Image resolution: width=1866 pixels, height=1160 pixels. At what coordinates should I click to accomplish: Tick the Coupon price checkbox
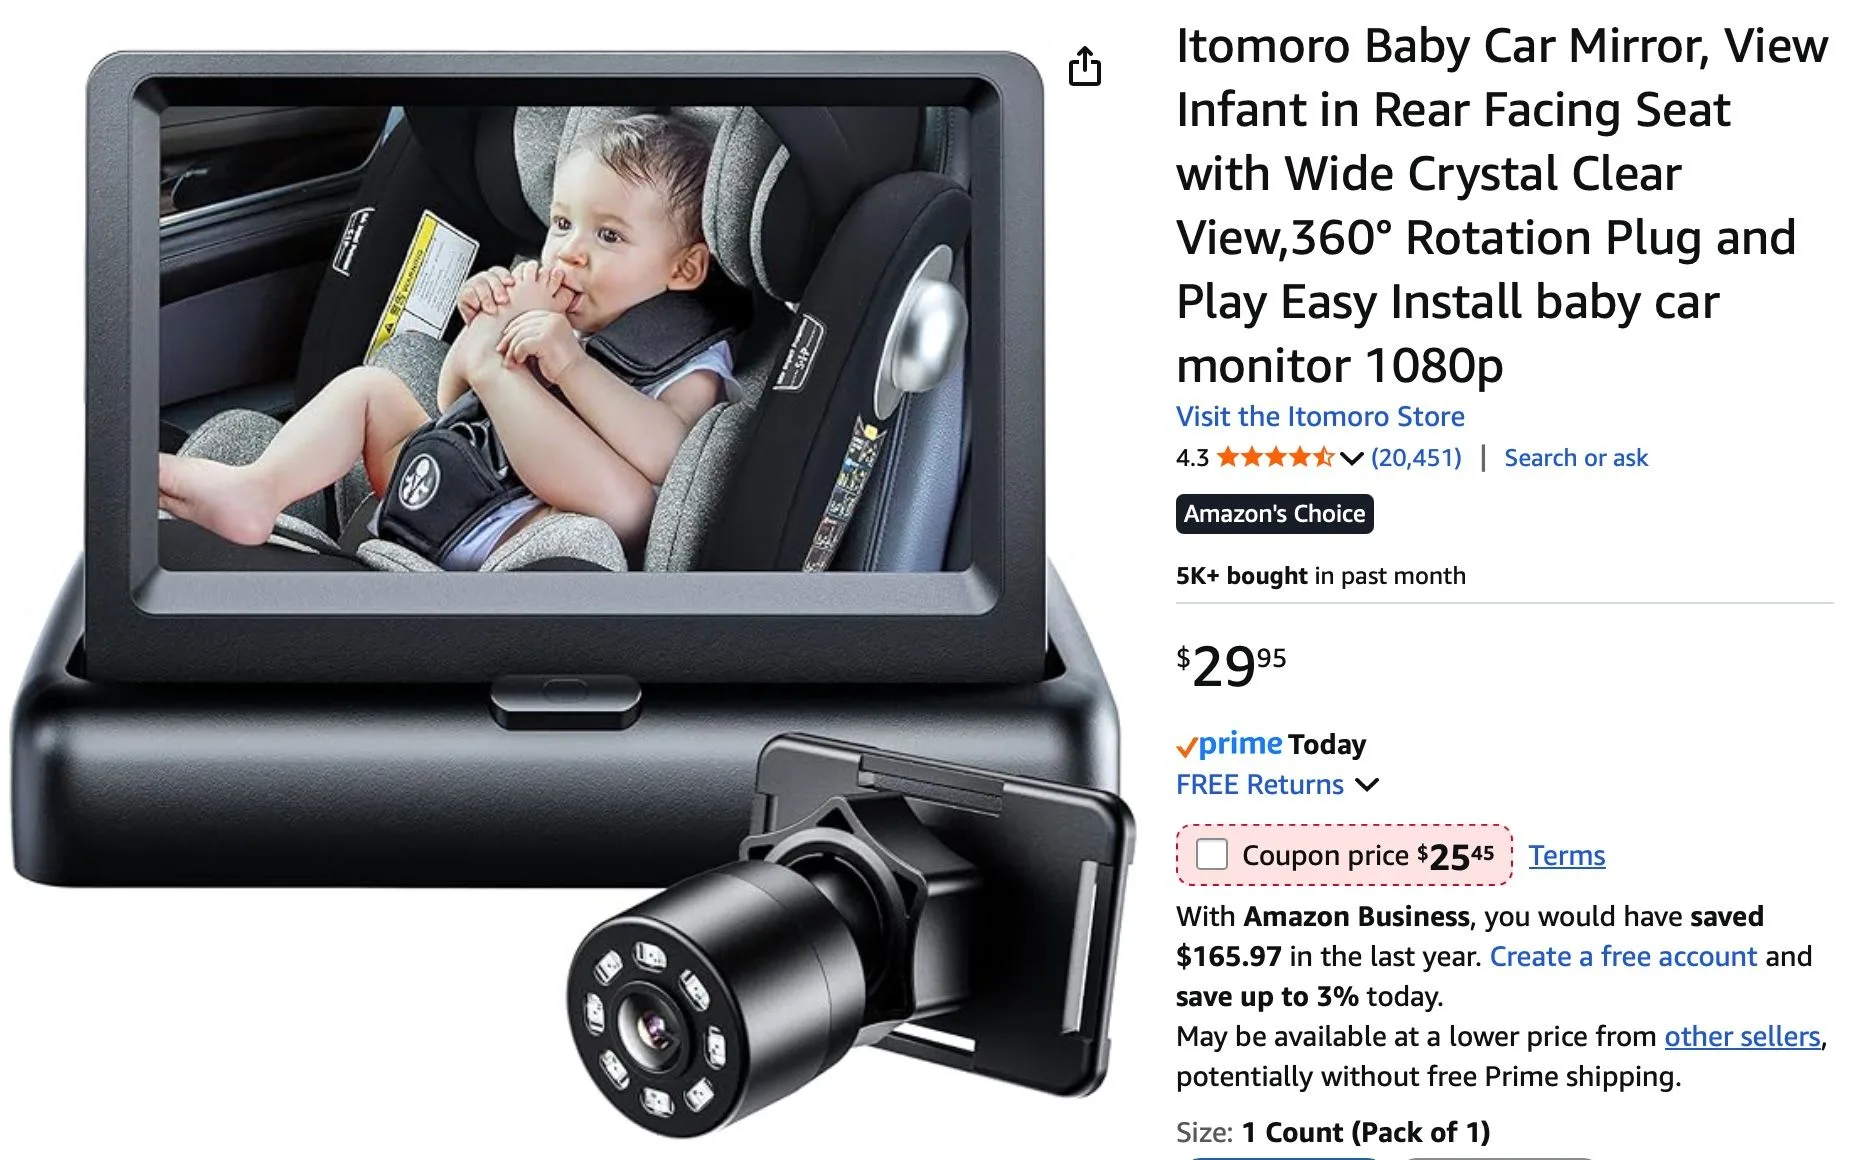tap(1212, 855)
